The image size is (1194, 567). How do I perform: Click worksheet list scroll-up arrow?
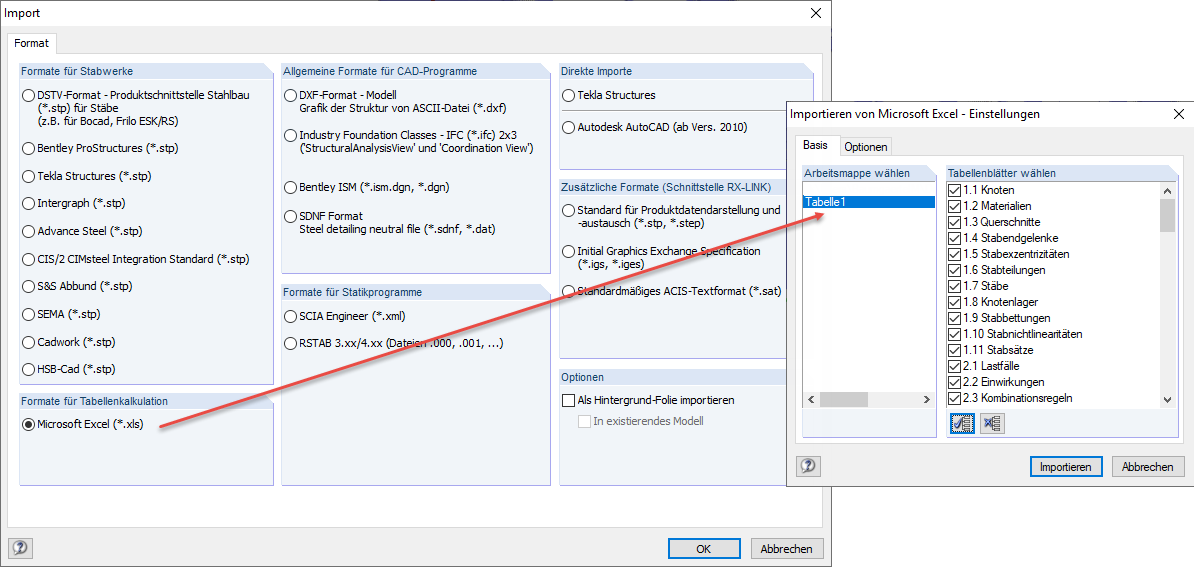coord(1167,190)
